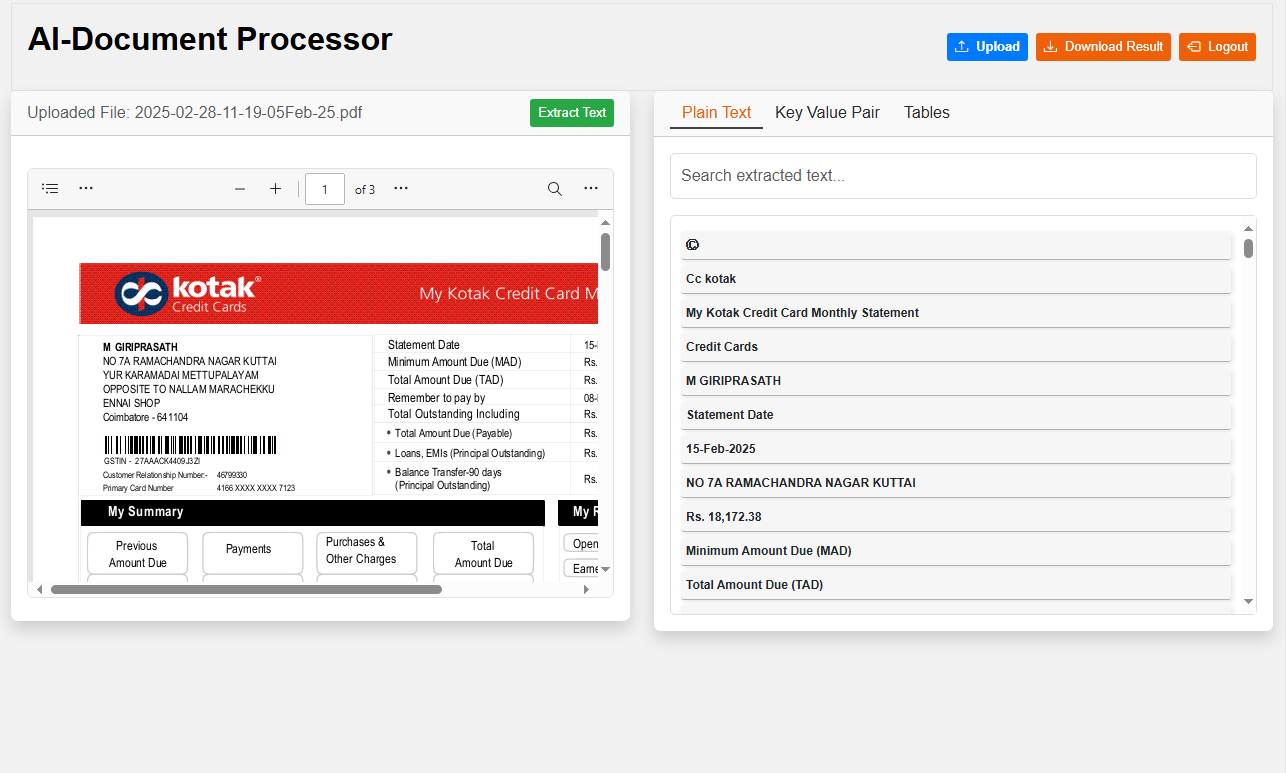
Task: Click ellipsis after the page count
Action: point(401,188)
